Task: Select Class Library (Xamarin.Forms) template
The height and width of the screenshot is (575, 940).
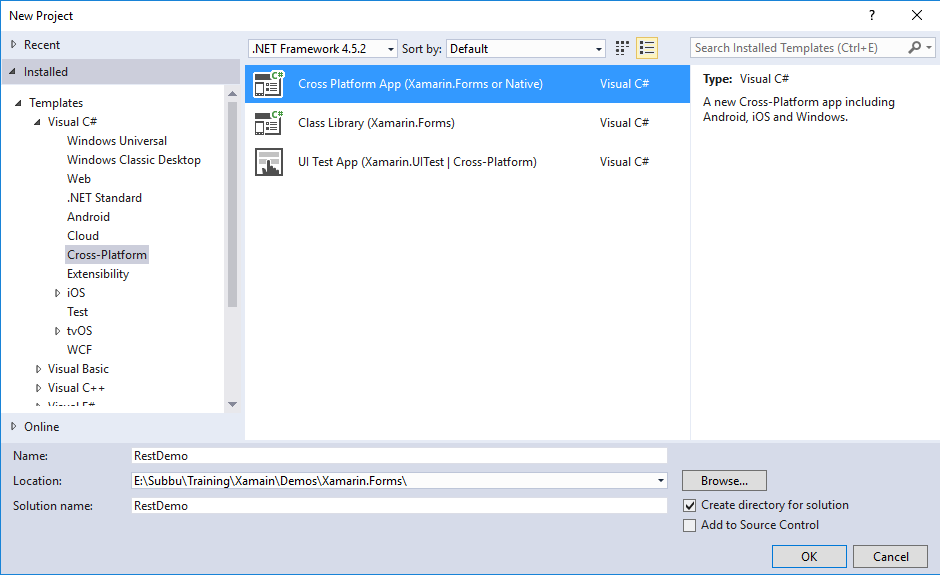Action: tap(468, 123)
